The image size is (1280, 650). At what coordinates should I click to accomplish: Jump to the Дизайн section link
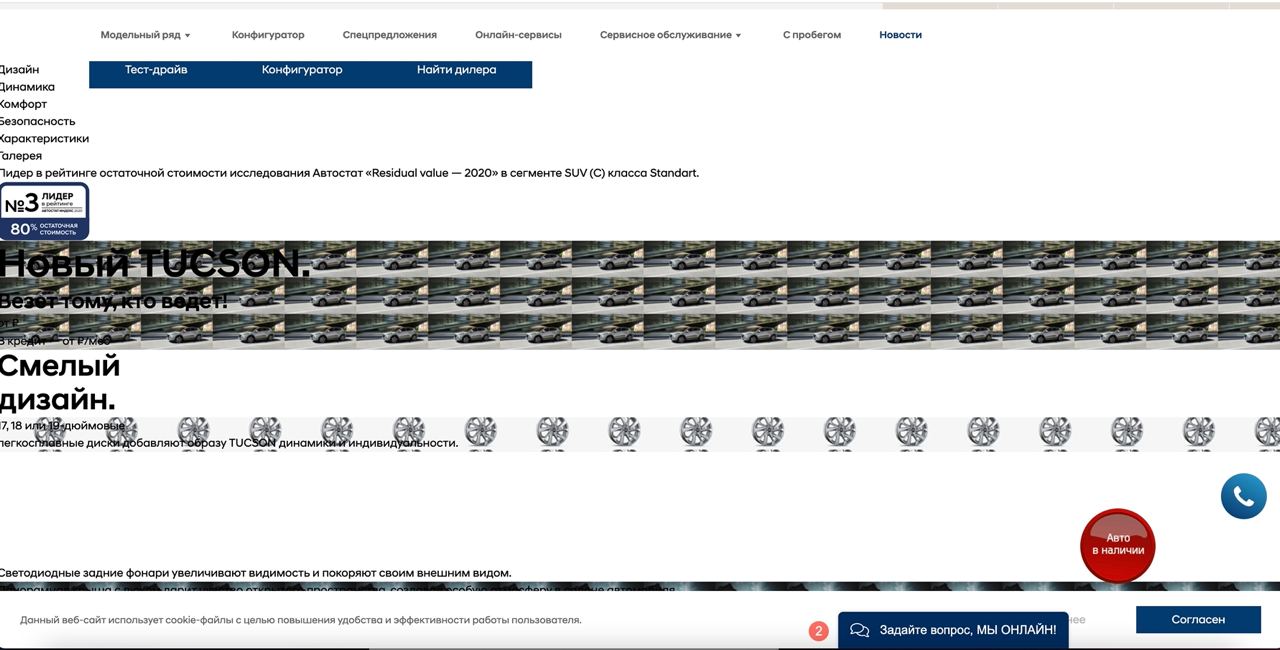(19, 70)
